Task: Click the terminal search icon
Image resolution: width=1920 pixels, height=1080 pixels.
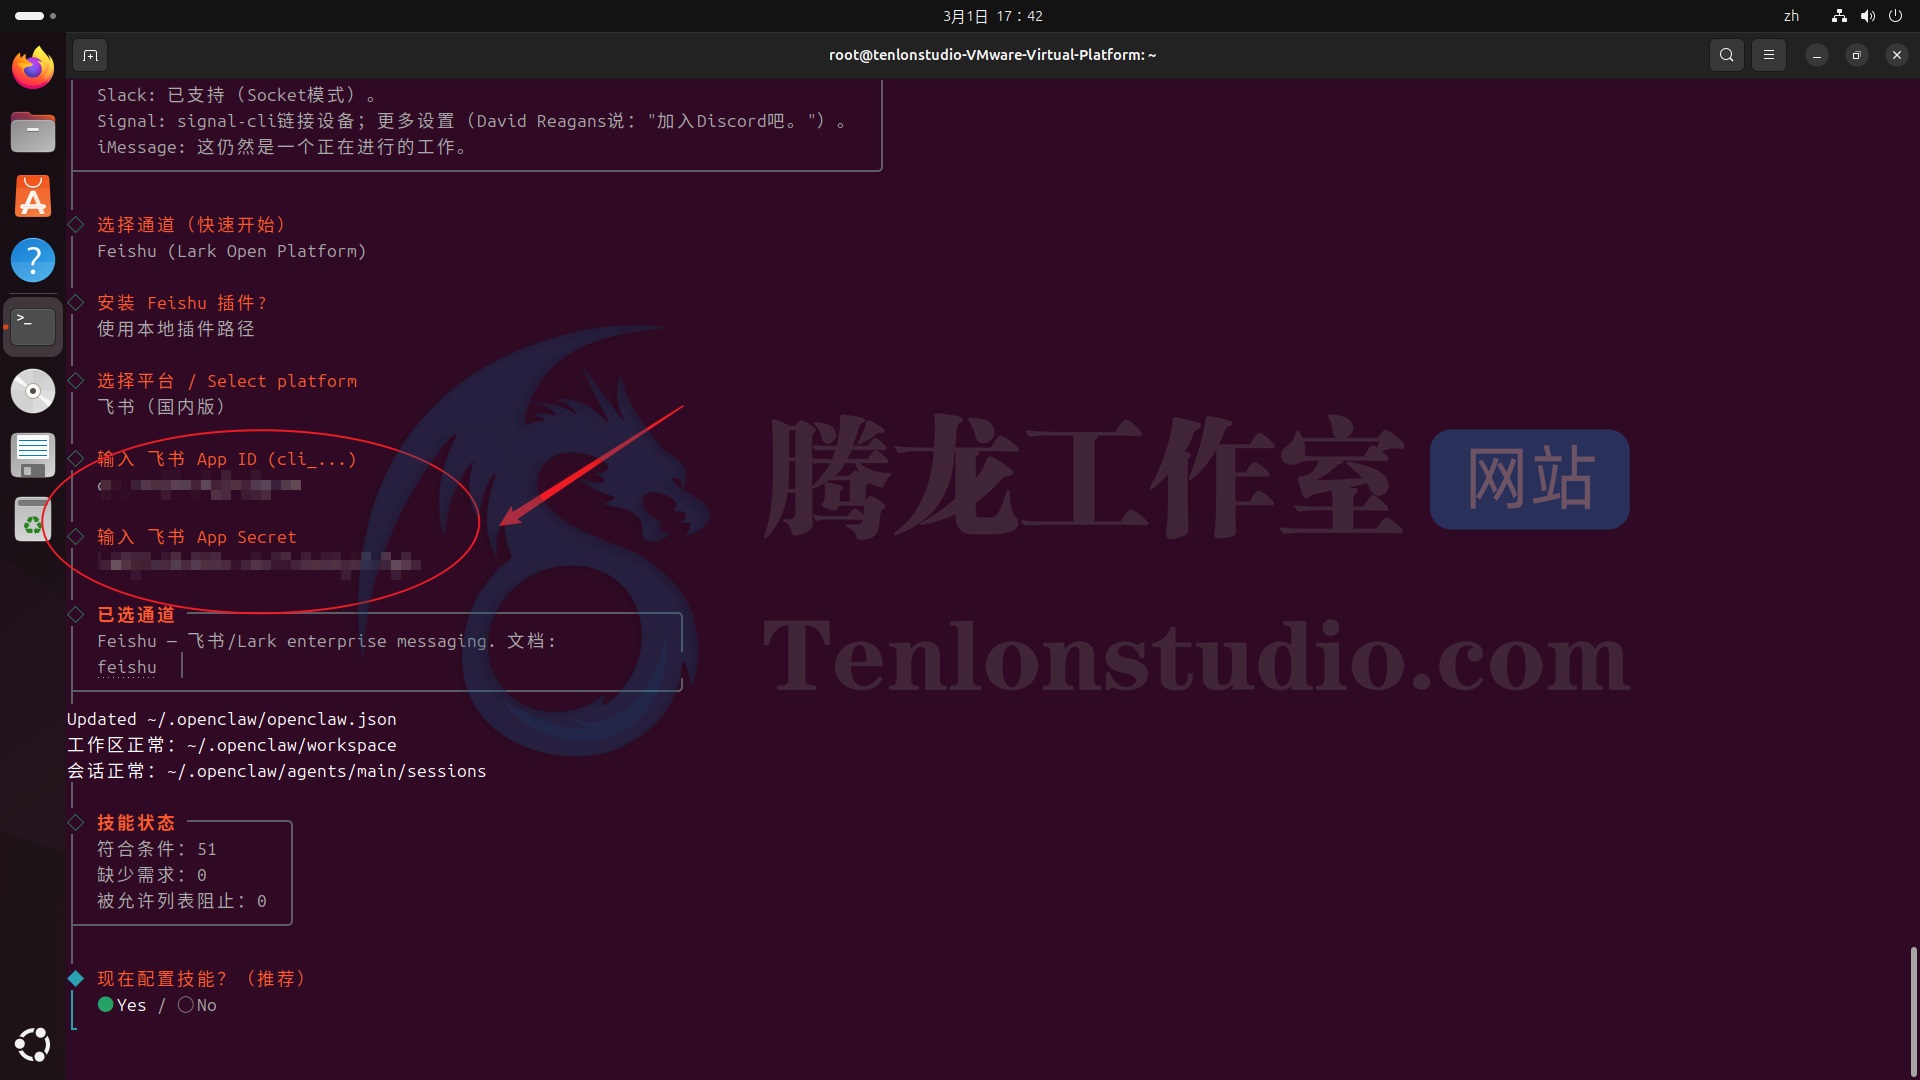Action: coord(1727,55)
